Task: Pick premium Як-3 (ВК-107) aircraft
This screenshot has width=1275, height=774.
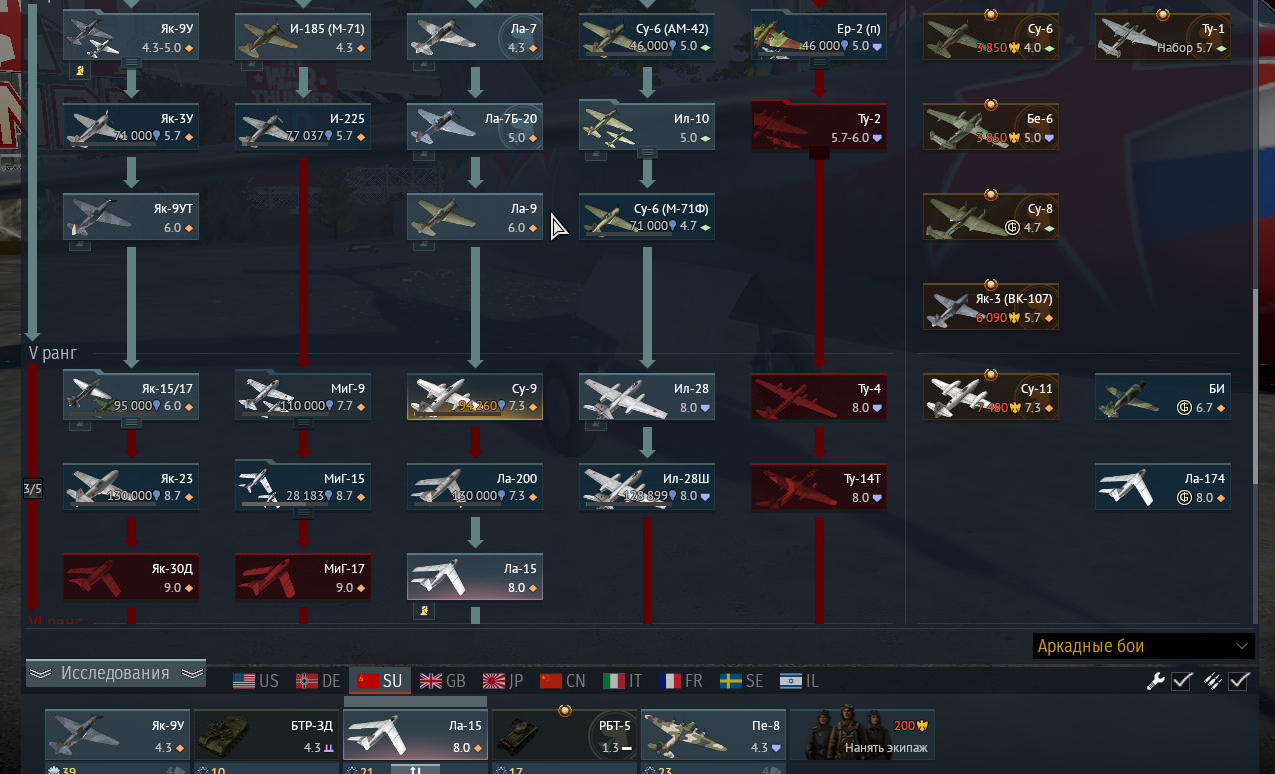Action: click(x=991, y=306)
